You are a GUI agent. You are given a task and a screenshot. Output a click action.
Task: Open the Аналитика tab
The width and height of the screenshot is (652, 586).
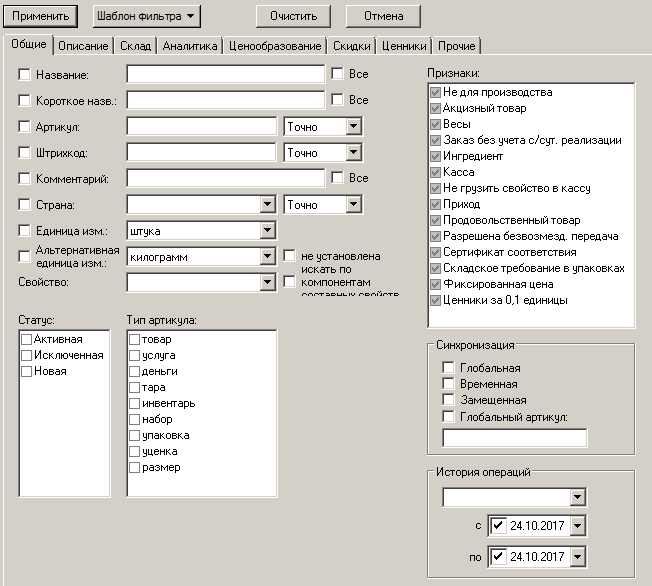pos(190,46)
